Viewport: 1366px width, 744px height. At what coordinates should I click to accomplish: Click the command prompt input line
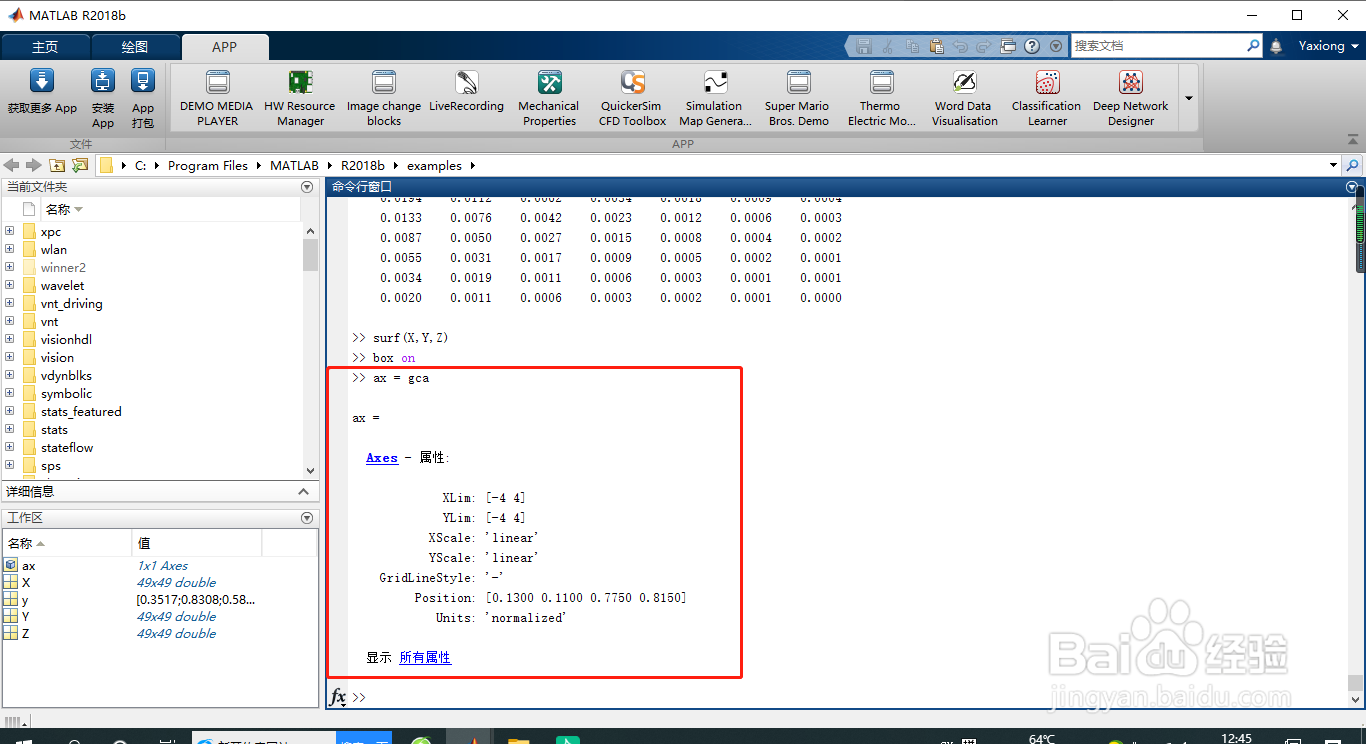point(850,697)
